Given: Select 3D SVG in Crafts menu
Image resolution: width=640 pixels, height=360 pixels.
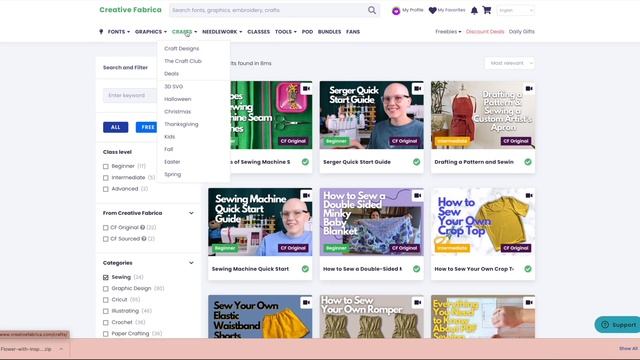Looking at the screenshot, I should point(173,87).
